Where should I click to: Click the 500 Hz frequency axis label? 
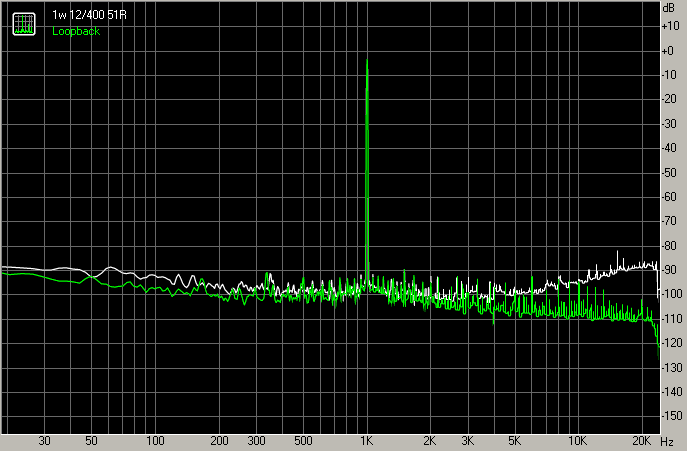[x=303, y=441]
